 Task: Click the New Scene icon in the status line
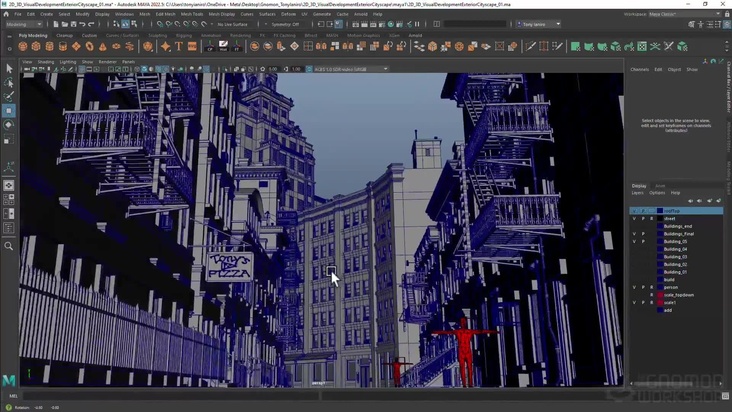56,24
